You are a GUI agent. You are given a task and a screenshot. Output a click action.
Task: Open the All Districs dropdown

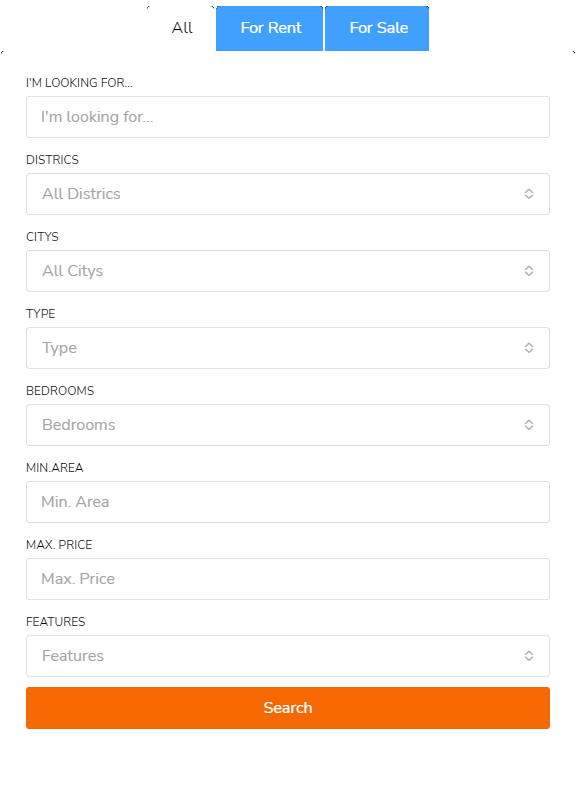(288, 194)
